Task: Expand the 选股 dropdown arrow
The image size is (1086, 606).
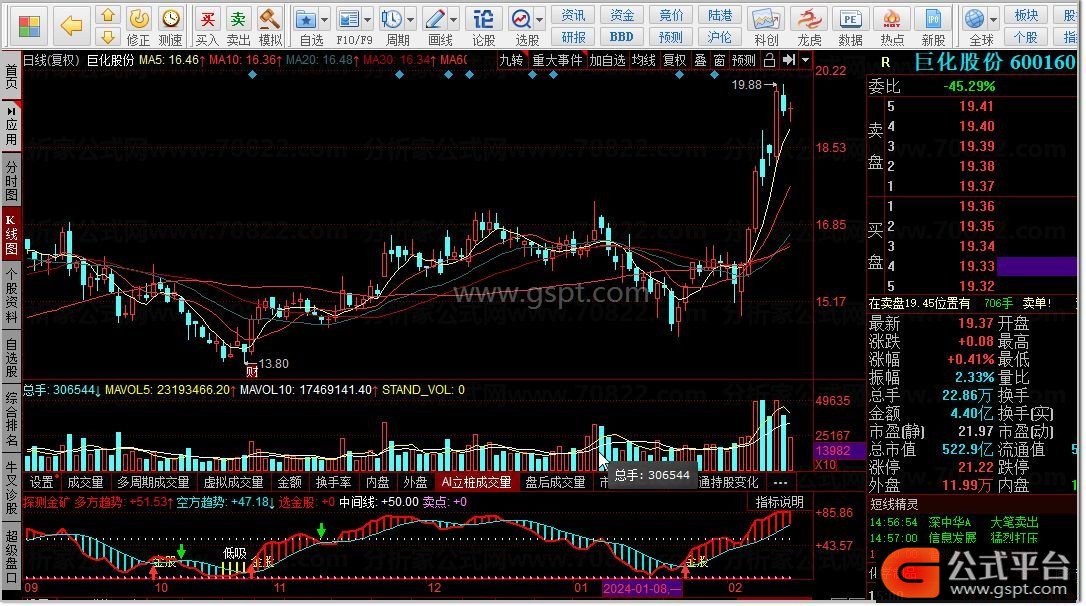Action: (x=539, y=19)
